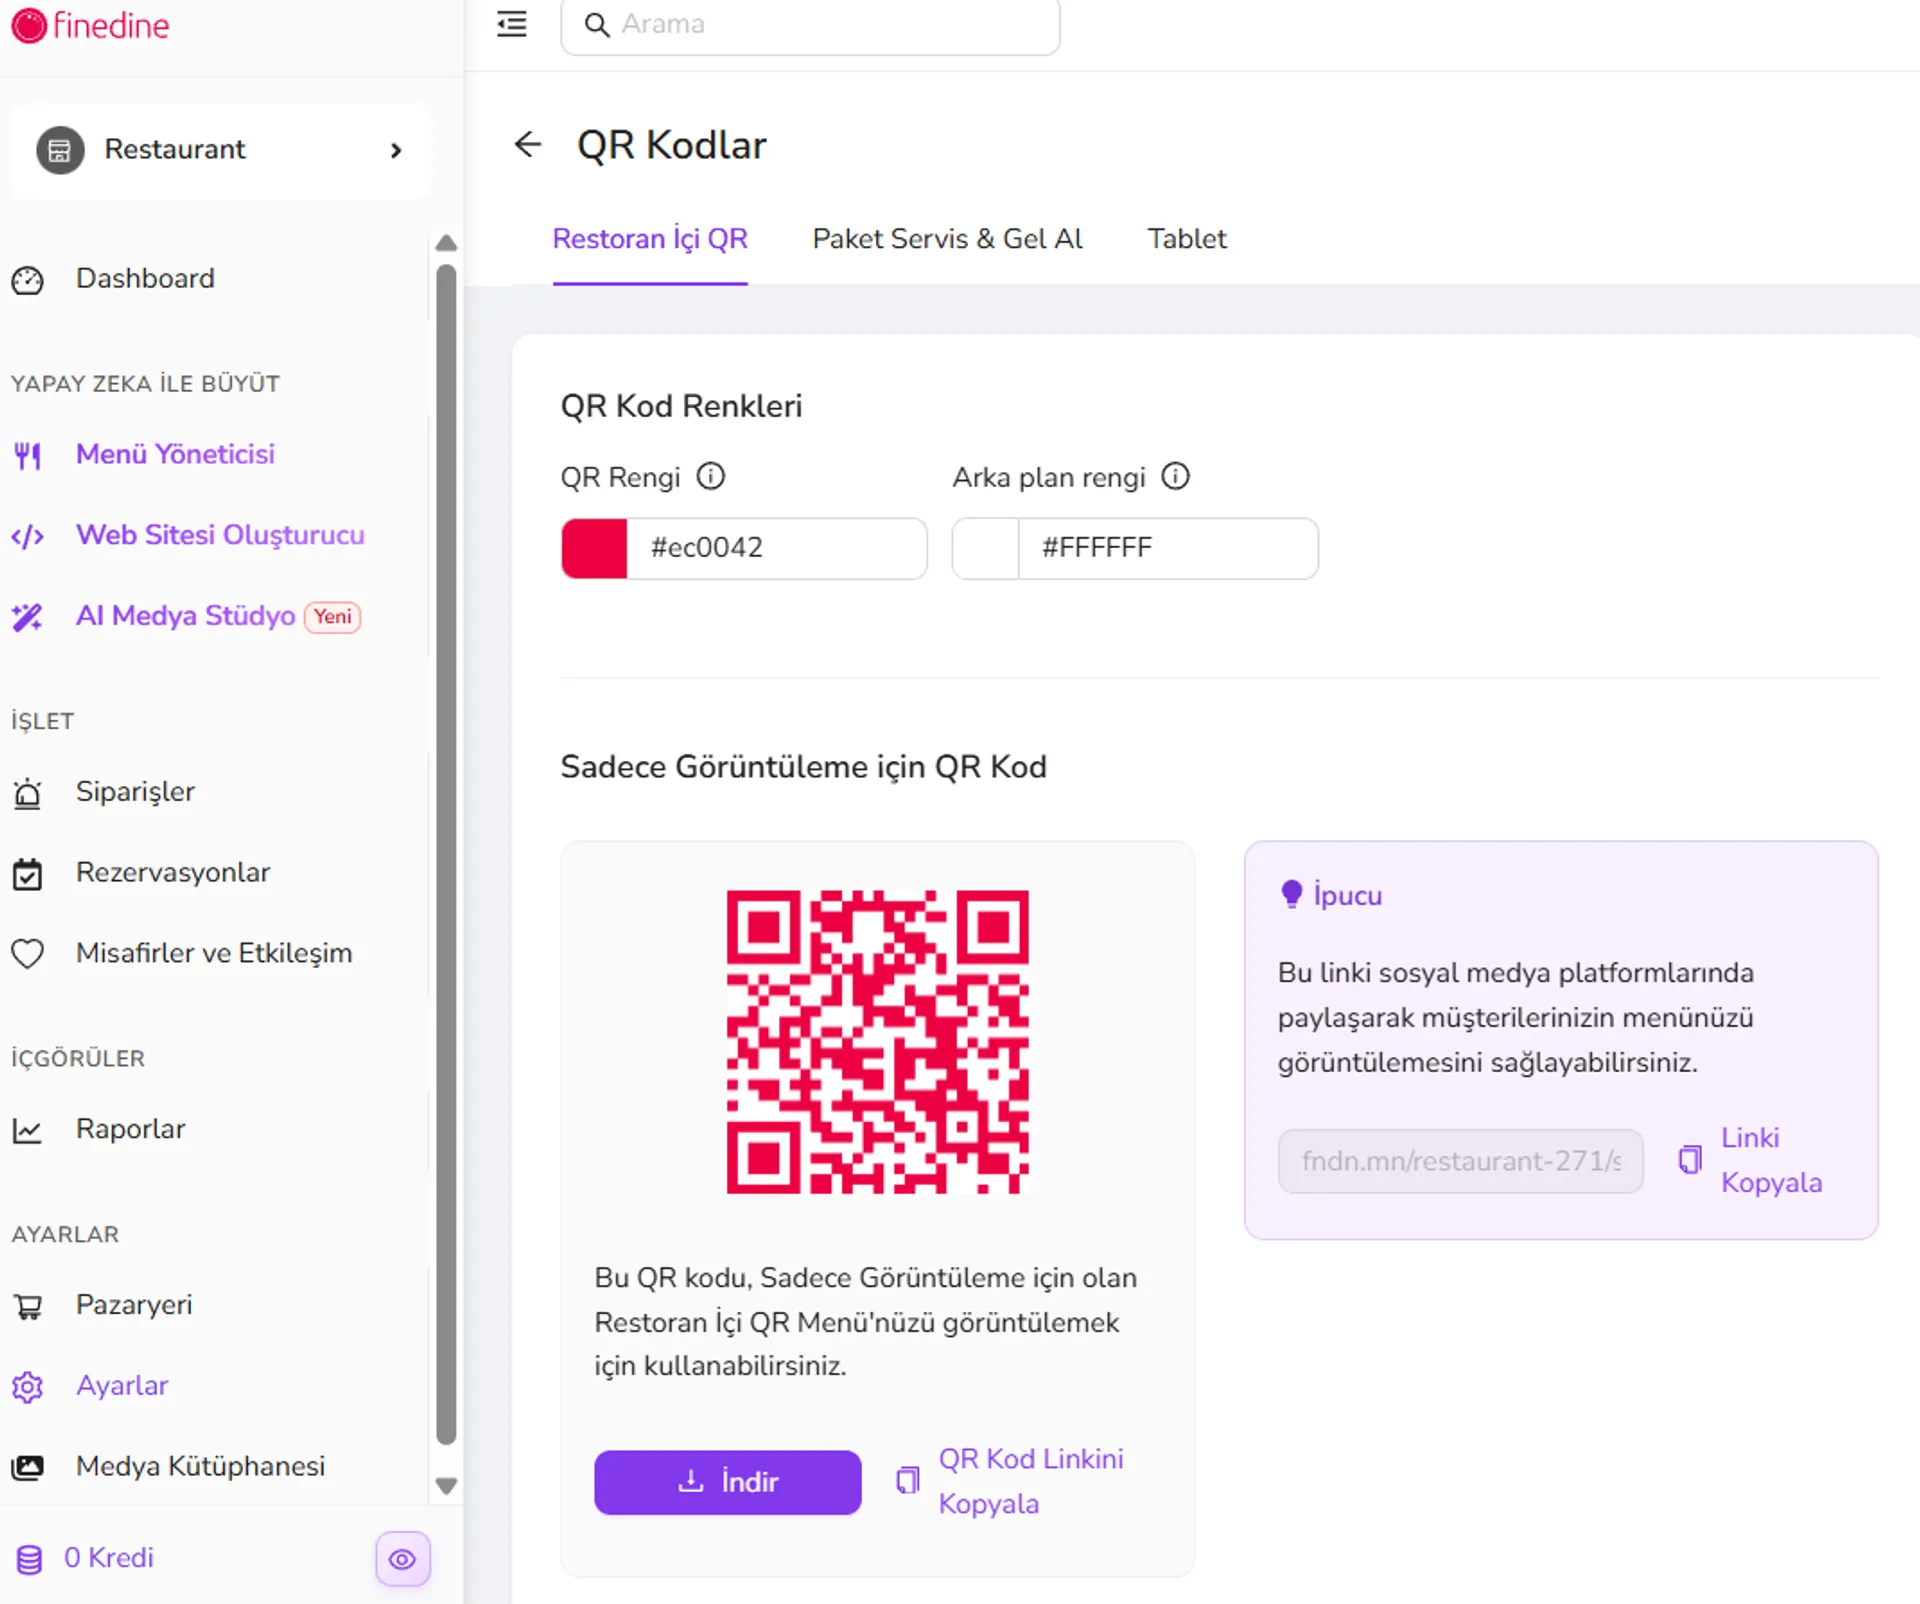1920x1604 pixels.
Task: Click QR Kod Linkini Kopyala link
Action: (1031, 1481)
